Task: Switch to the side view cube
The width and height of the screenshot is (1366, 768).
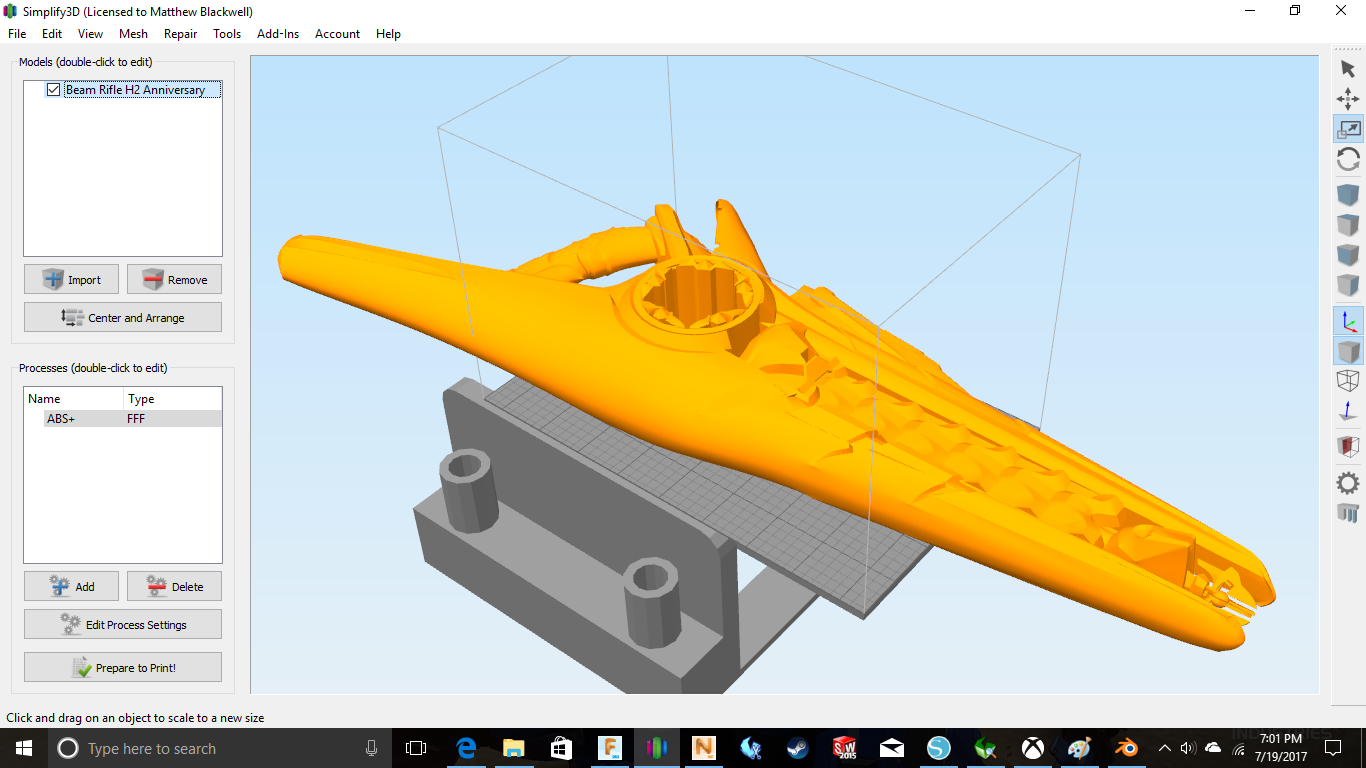Action: tap(1348, 285)
